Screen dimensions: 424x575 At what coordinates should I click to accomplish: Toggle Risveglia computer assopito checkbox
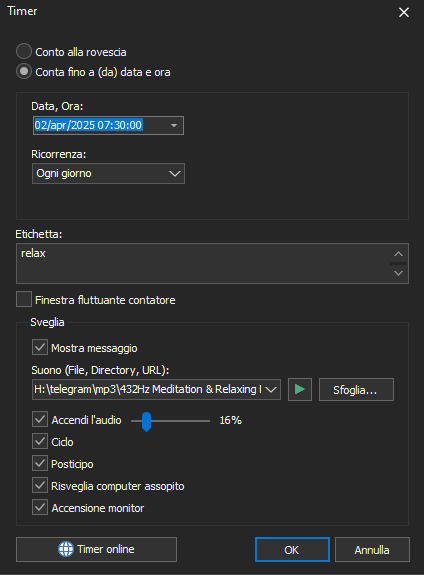[x=40, y=485]
